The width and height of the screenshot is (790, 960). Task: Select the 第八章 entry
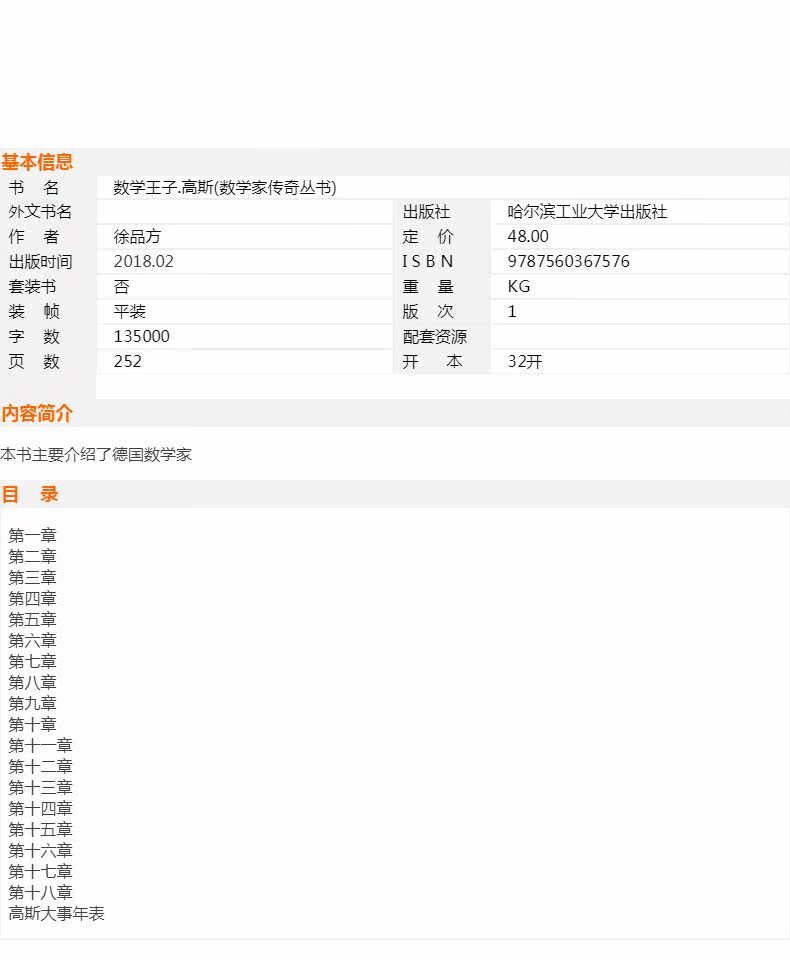coord(32,682)
